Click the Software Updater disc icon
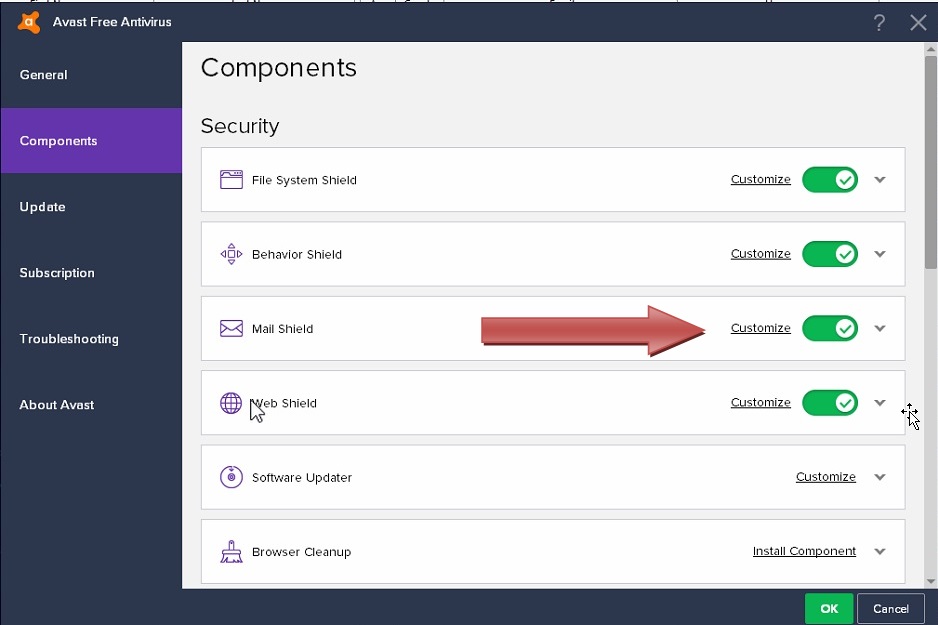938x625 pixels. coord(231,477)
